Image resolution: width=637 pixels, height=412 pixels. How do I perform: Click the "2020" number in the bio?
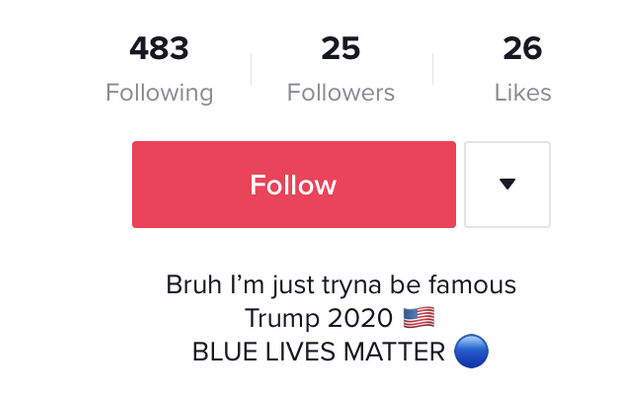(360, 318)
